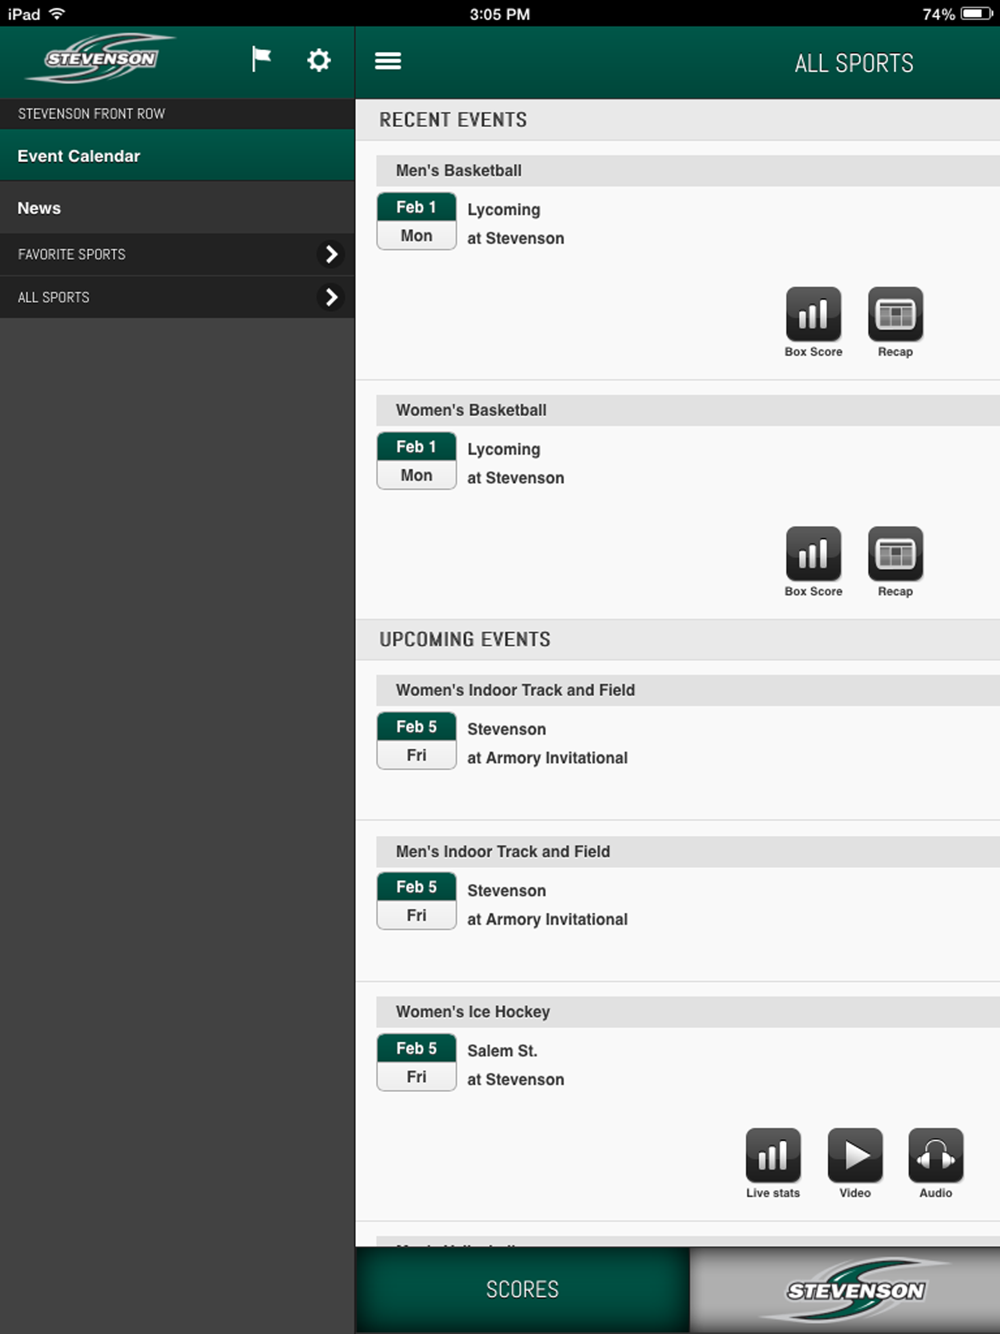1000x1334 pixels.
Task: Tap Feb 5 badge for Women's Ice Hockey
Action: 416,1062
